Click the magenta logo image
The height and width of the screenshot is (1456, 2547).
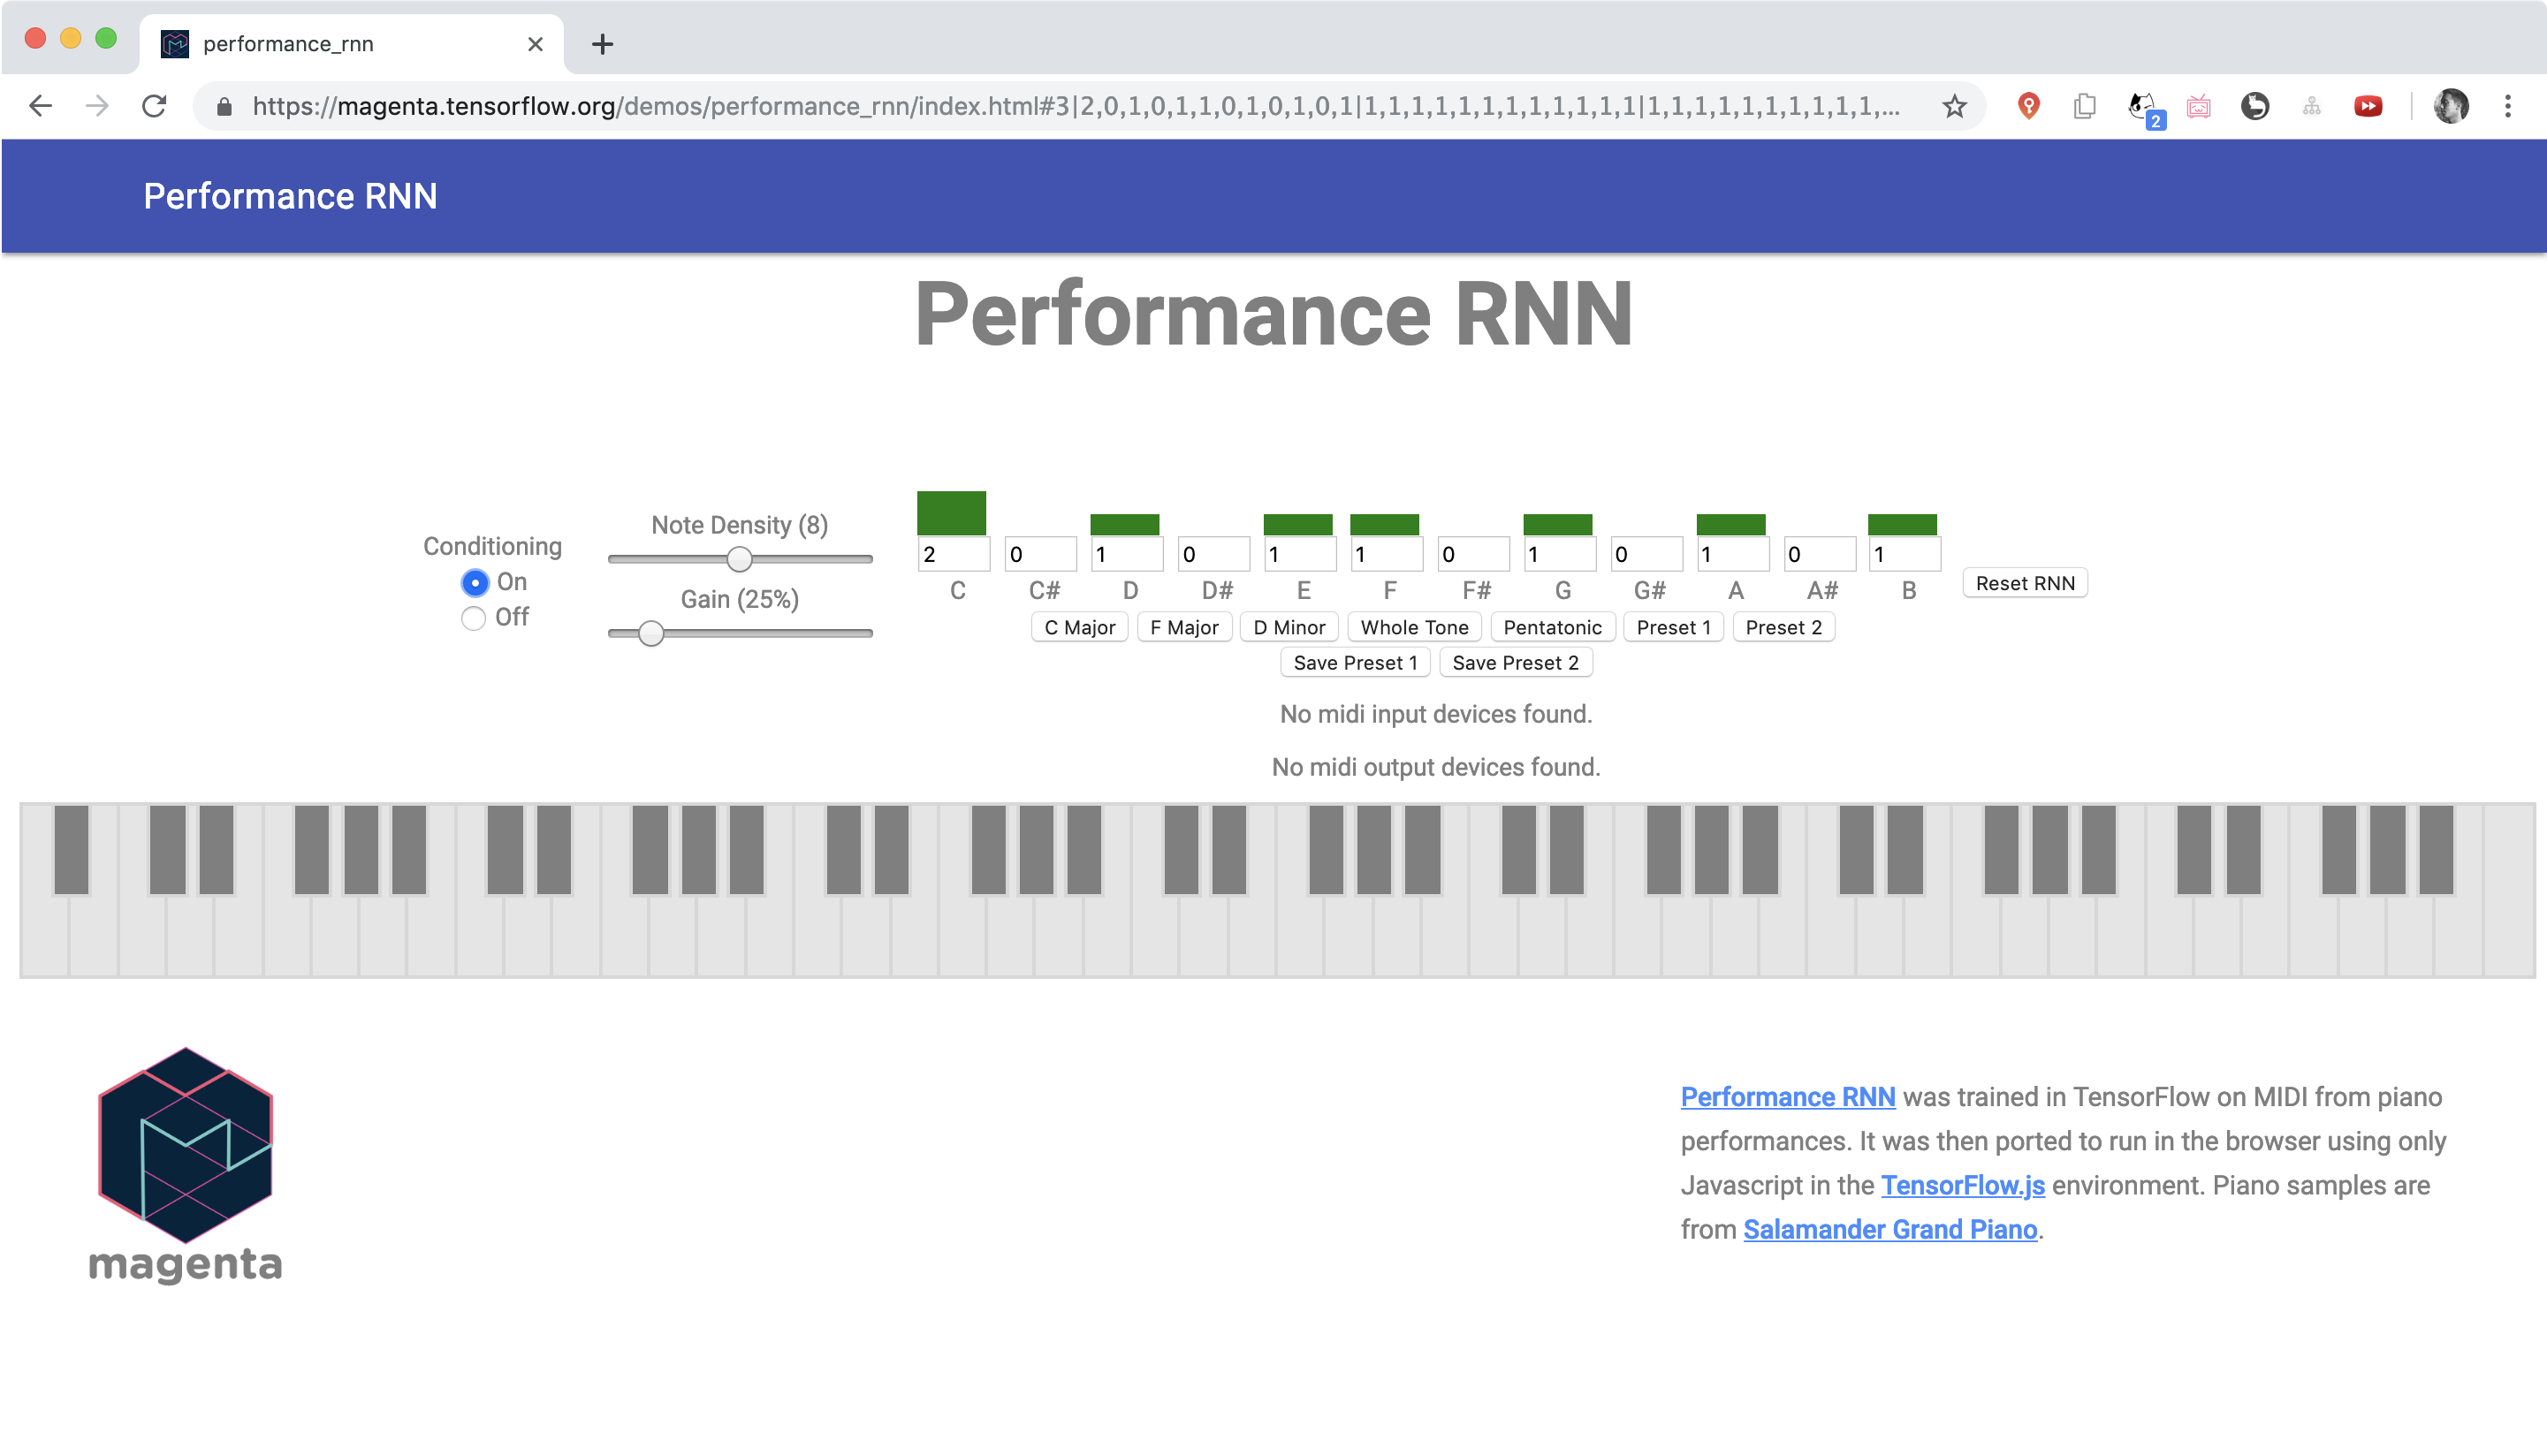(185, 1165)
